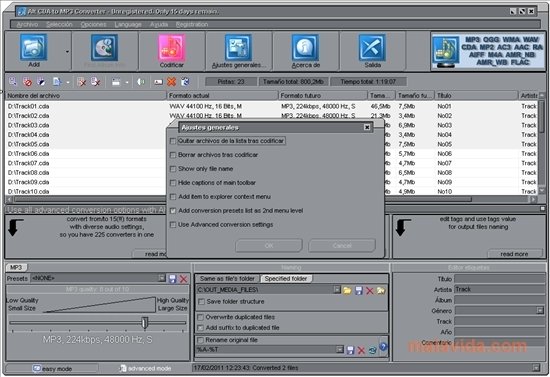
Task: Expand the C:\OUT_MEDIA_FILES\ folder dropdown
Action: point(337,290)
